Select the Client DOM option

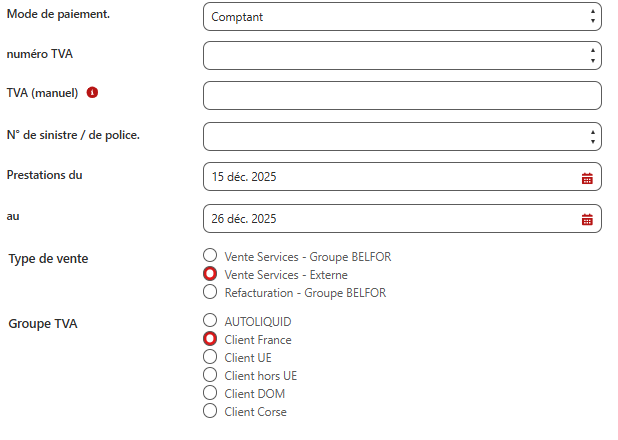[x=210, y=393]
